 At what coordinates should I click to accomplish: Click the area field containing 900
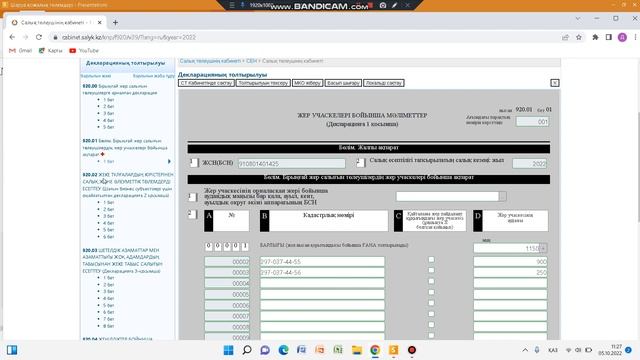(x=510, y=261)
